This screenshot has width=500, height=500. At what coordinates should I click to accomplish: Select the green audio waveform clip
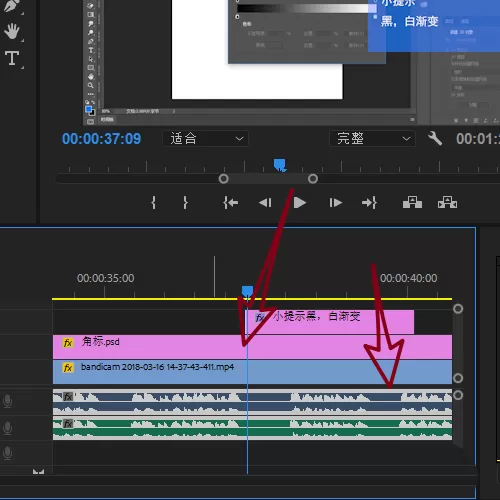252,428
